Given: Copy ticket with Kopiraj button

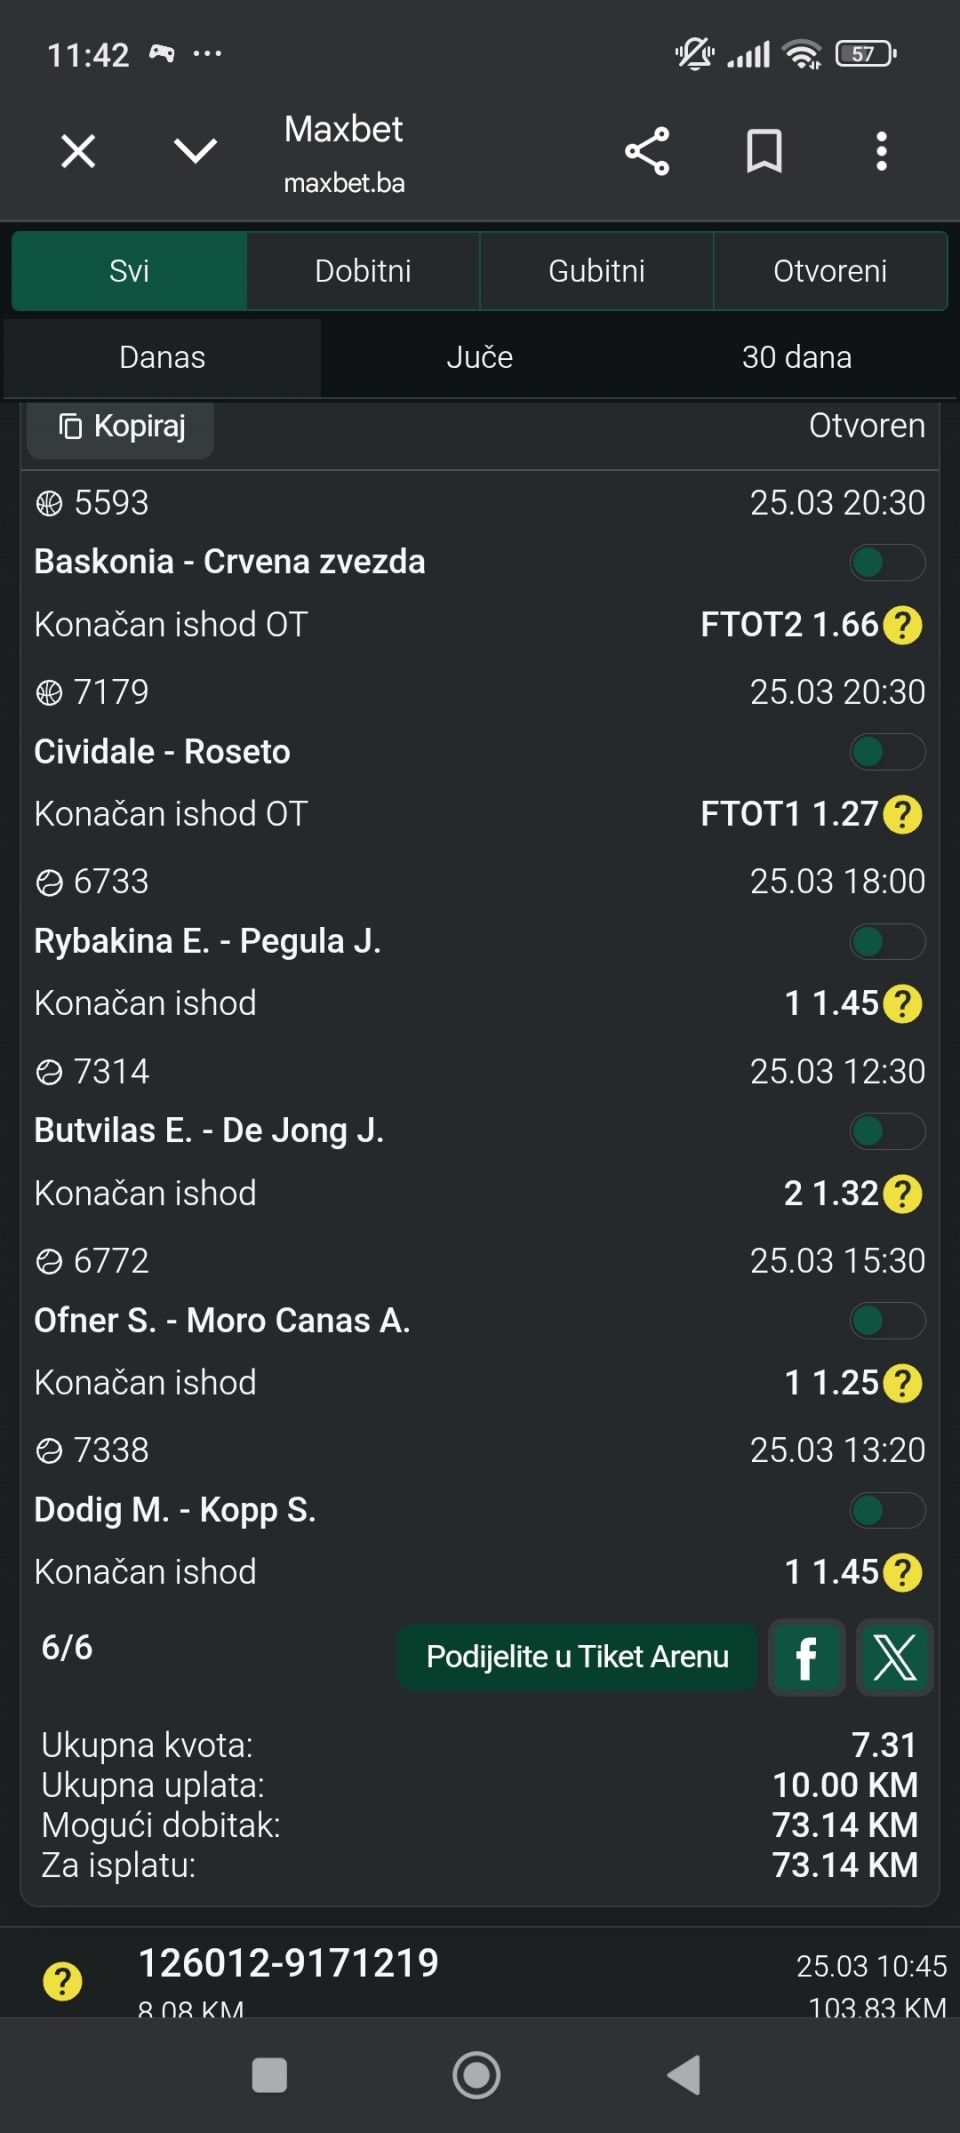Looking at the screenshot, I should pyautogui.click(x=122, y=427).
